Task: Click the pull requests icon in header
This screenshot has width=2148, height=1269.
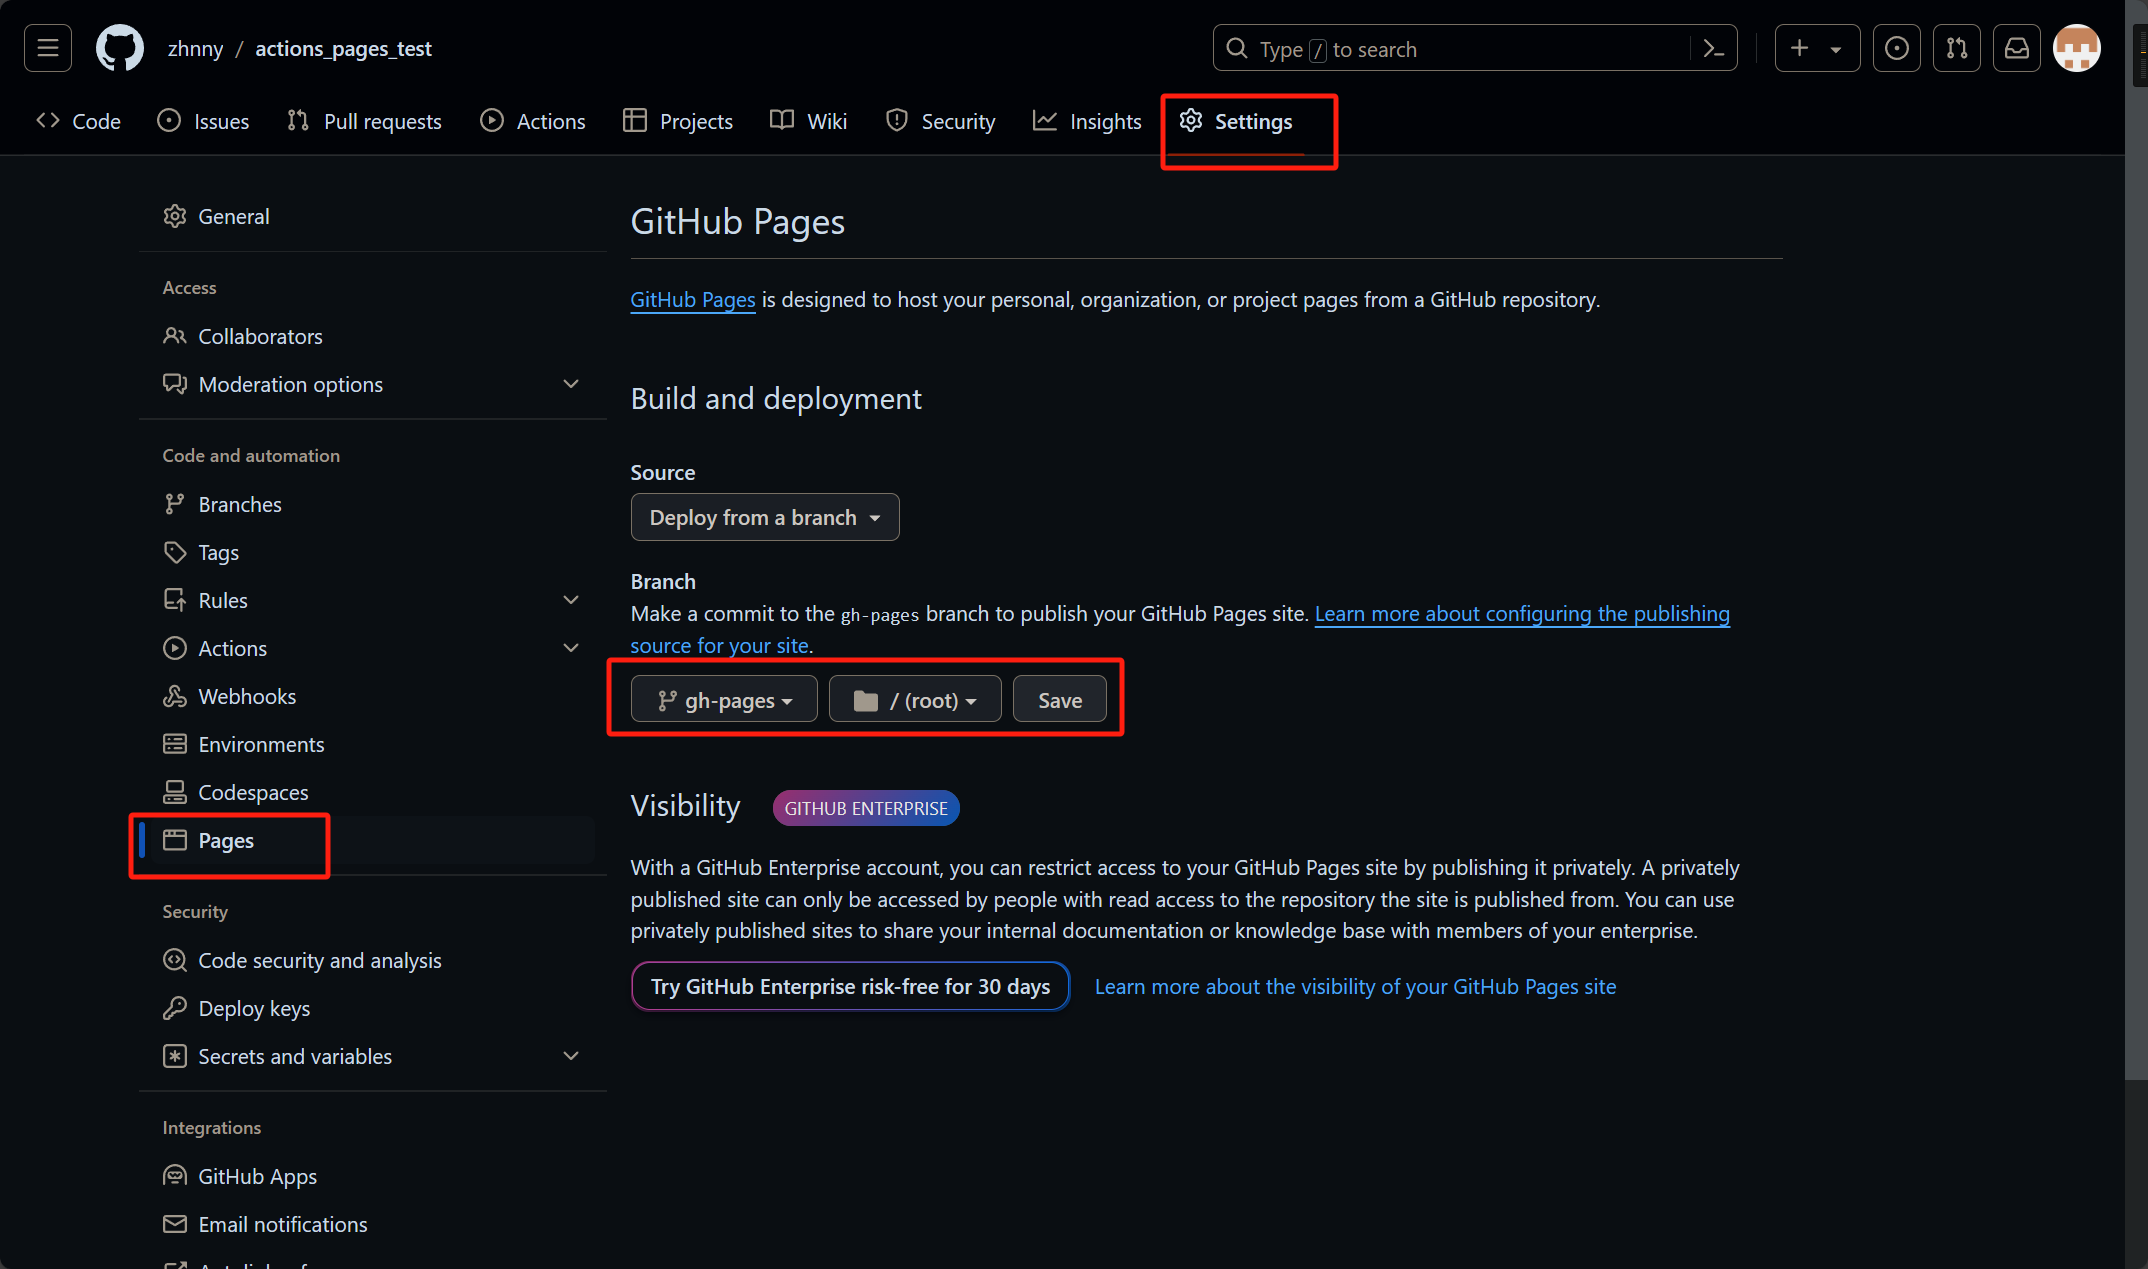Action: coord(1956,48)
